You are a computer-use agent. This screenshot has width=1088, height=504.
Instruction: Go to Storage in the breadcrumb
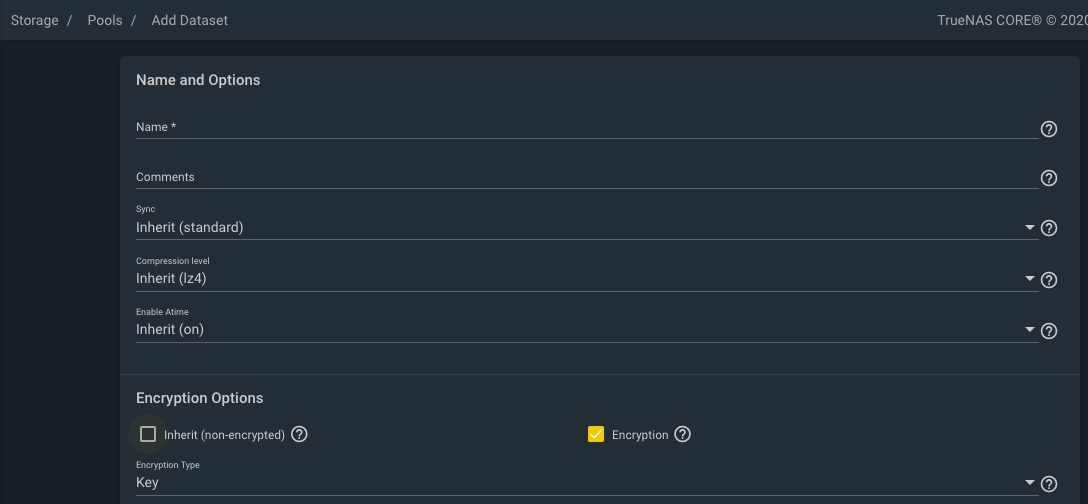(x=35, y=20)
